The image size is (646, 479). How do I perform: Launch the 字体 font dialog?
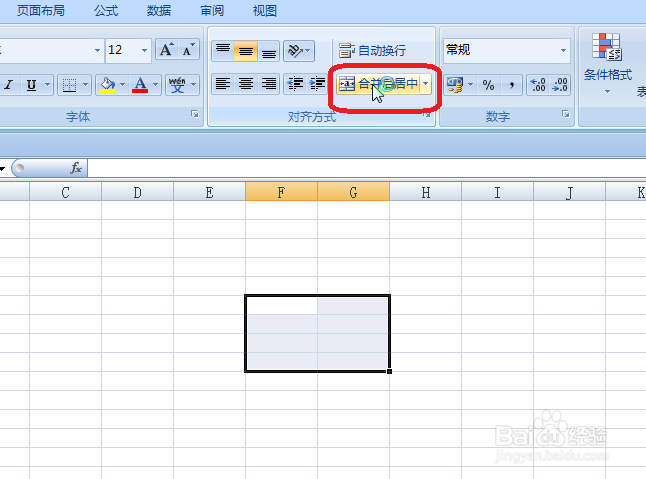pyautogui.click(x=195, y=114)
